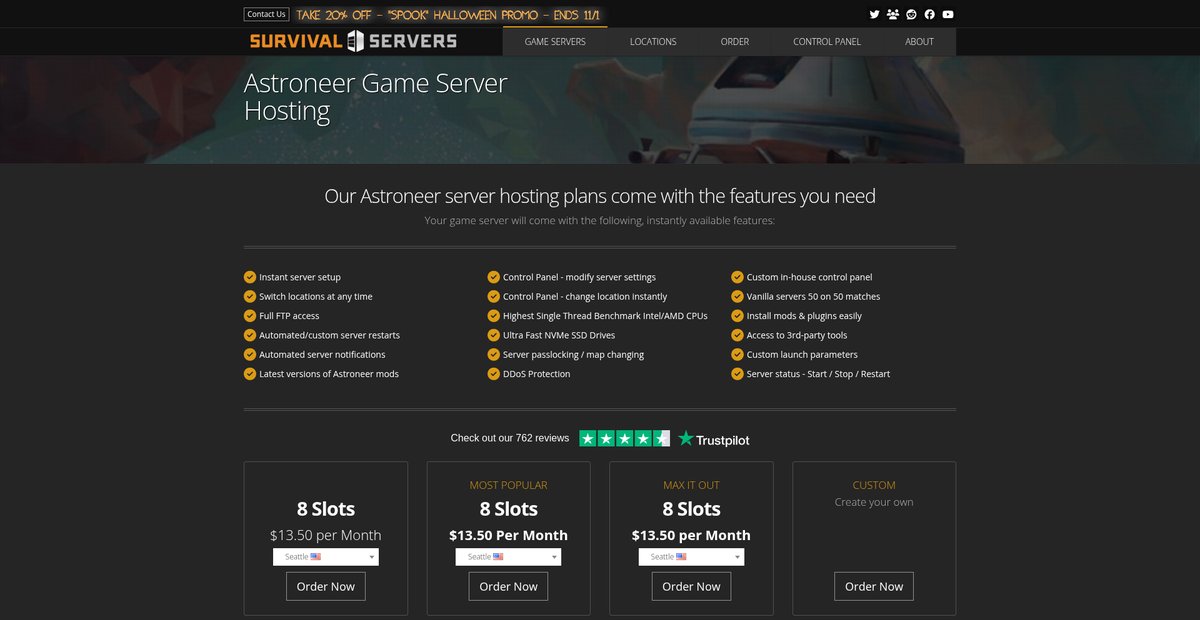This screenshot has width=1200, height=620.
Task: Click checkmark beside Control Panel - modify server settings
Action: coord(494,277)
